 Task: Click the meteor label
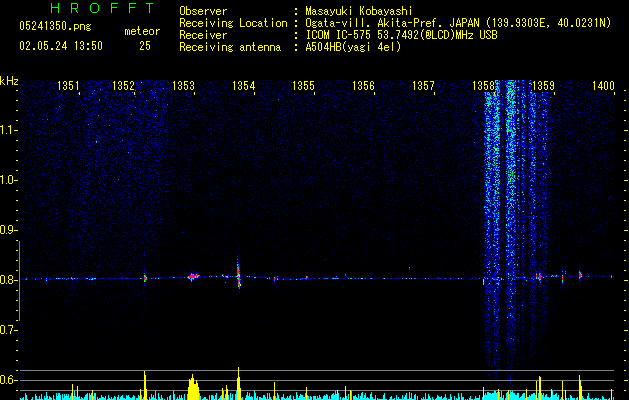pos(142,31)
